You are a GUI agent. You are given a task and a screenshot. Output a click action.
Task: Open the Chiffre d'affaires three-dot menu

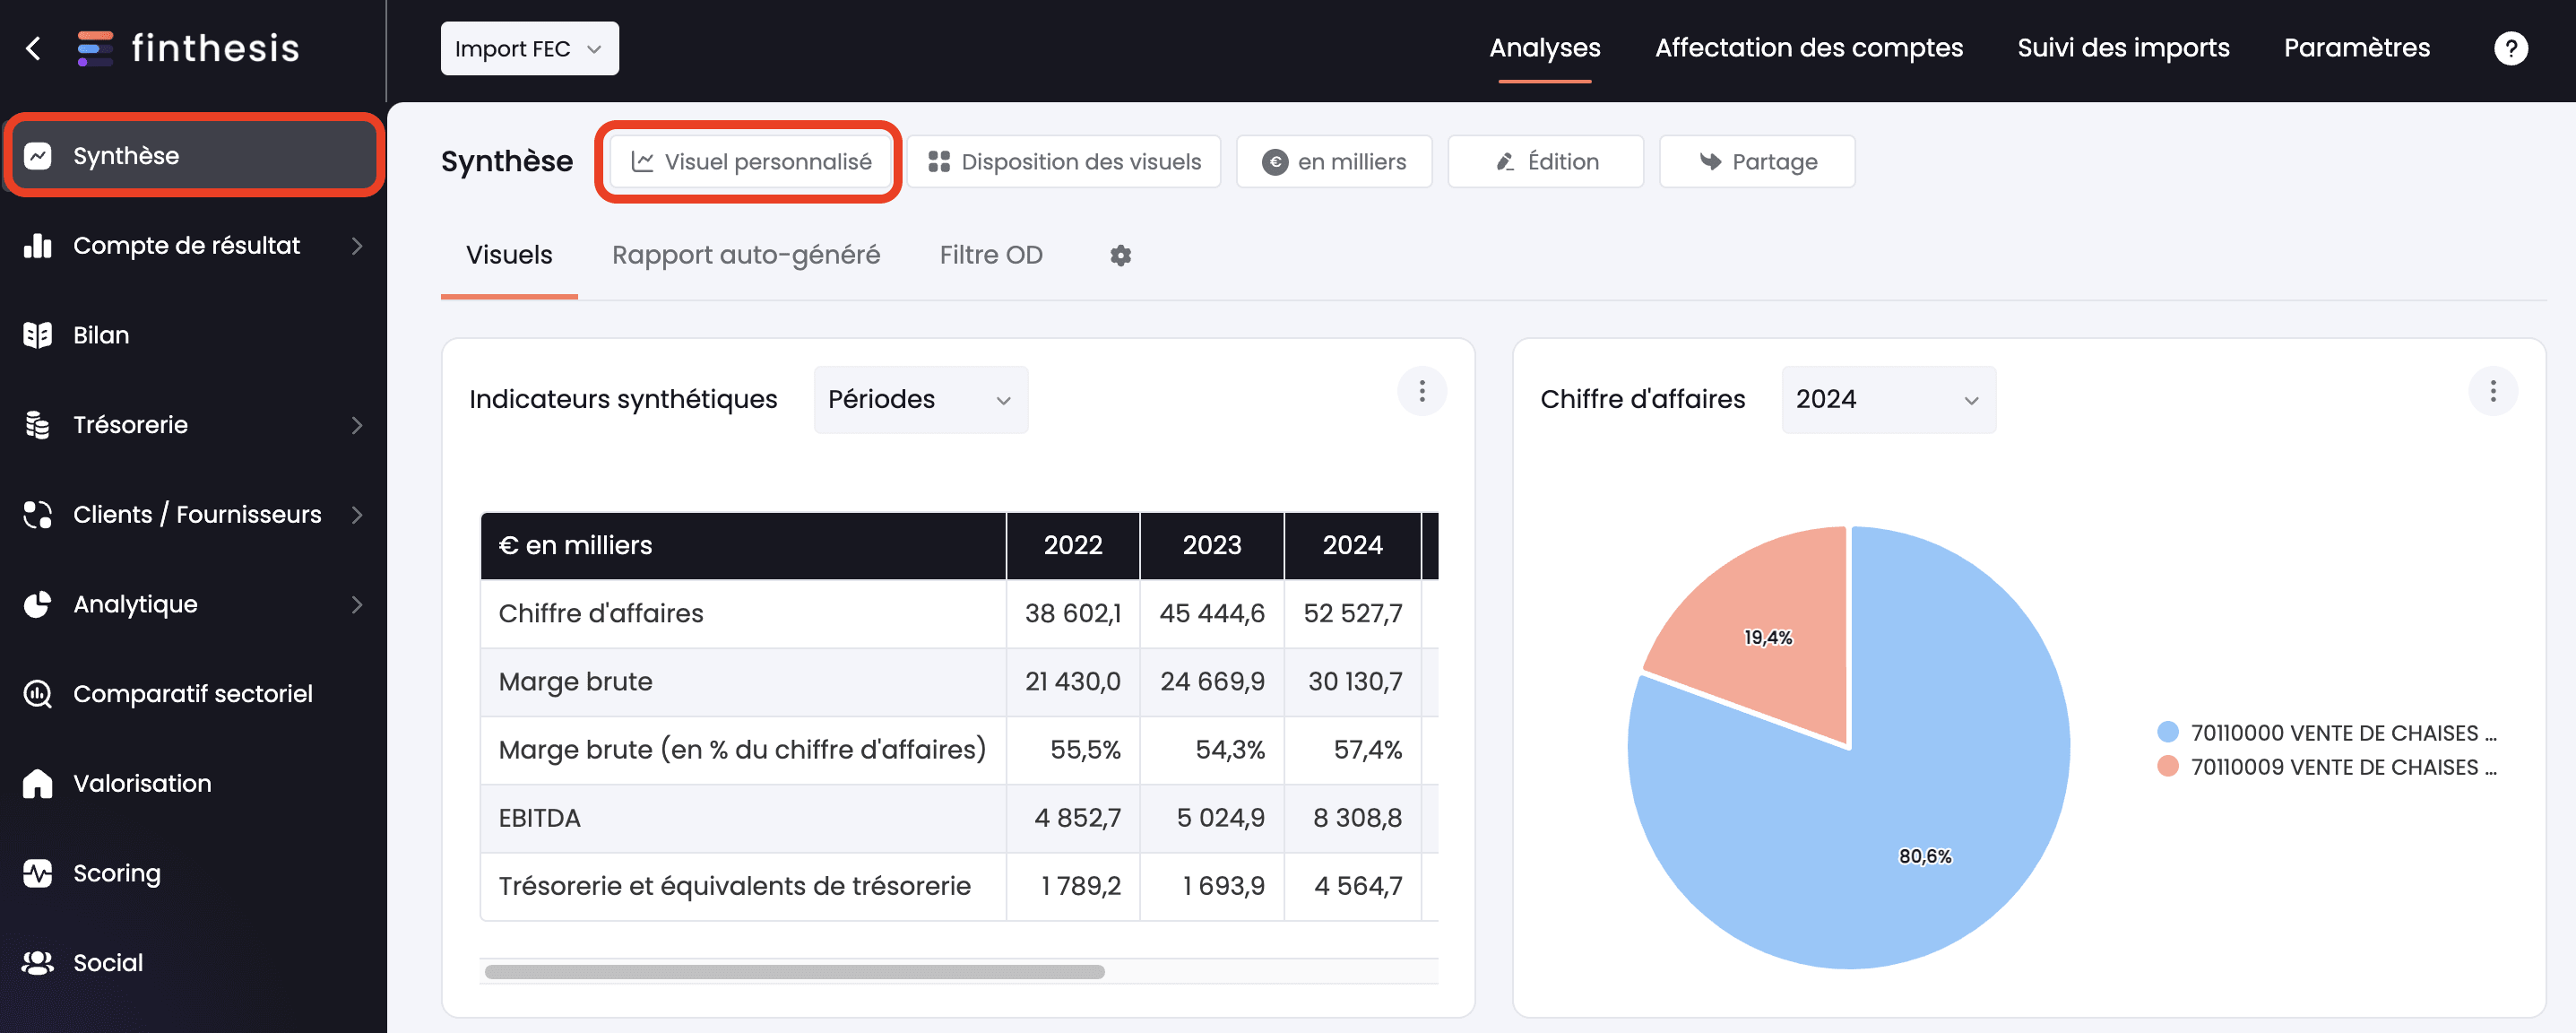pyautogui.click(x=2492, y=391)
